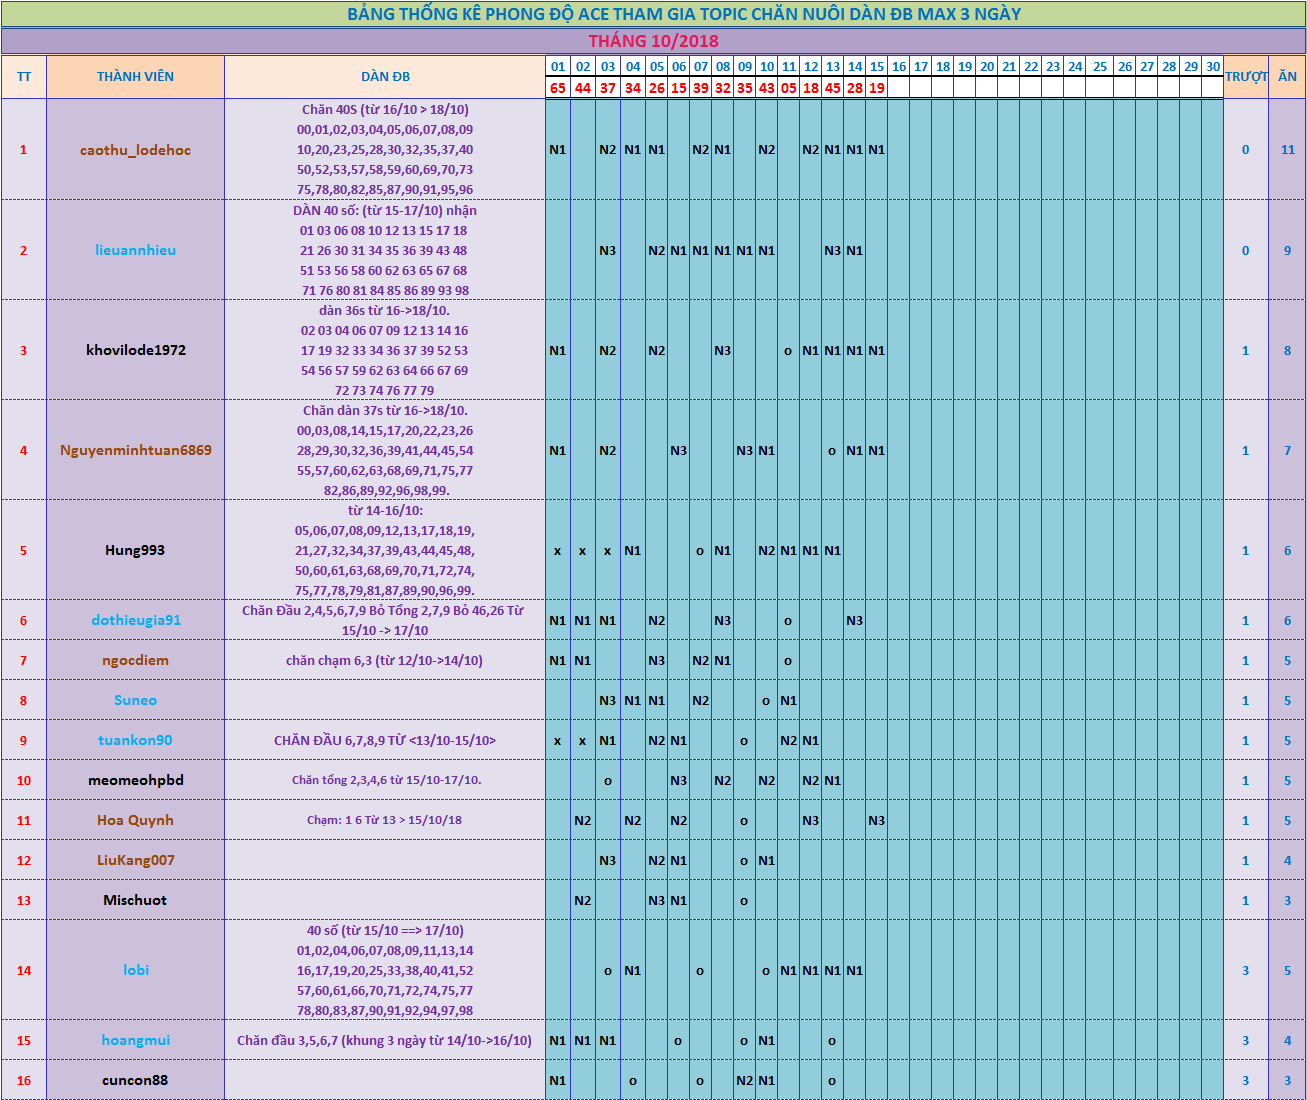Click the day 01 column header
The height and width of the screenshot is (1100, 1307).
tap(558, 67)
